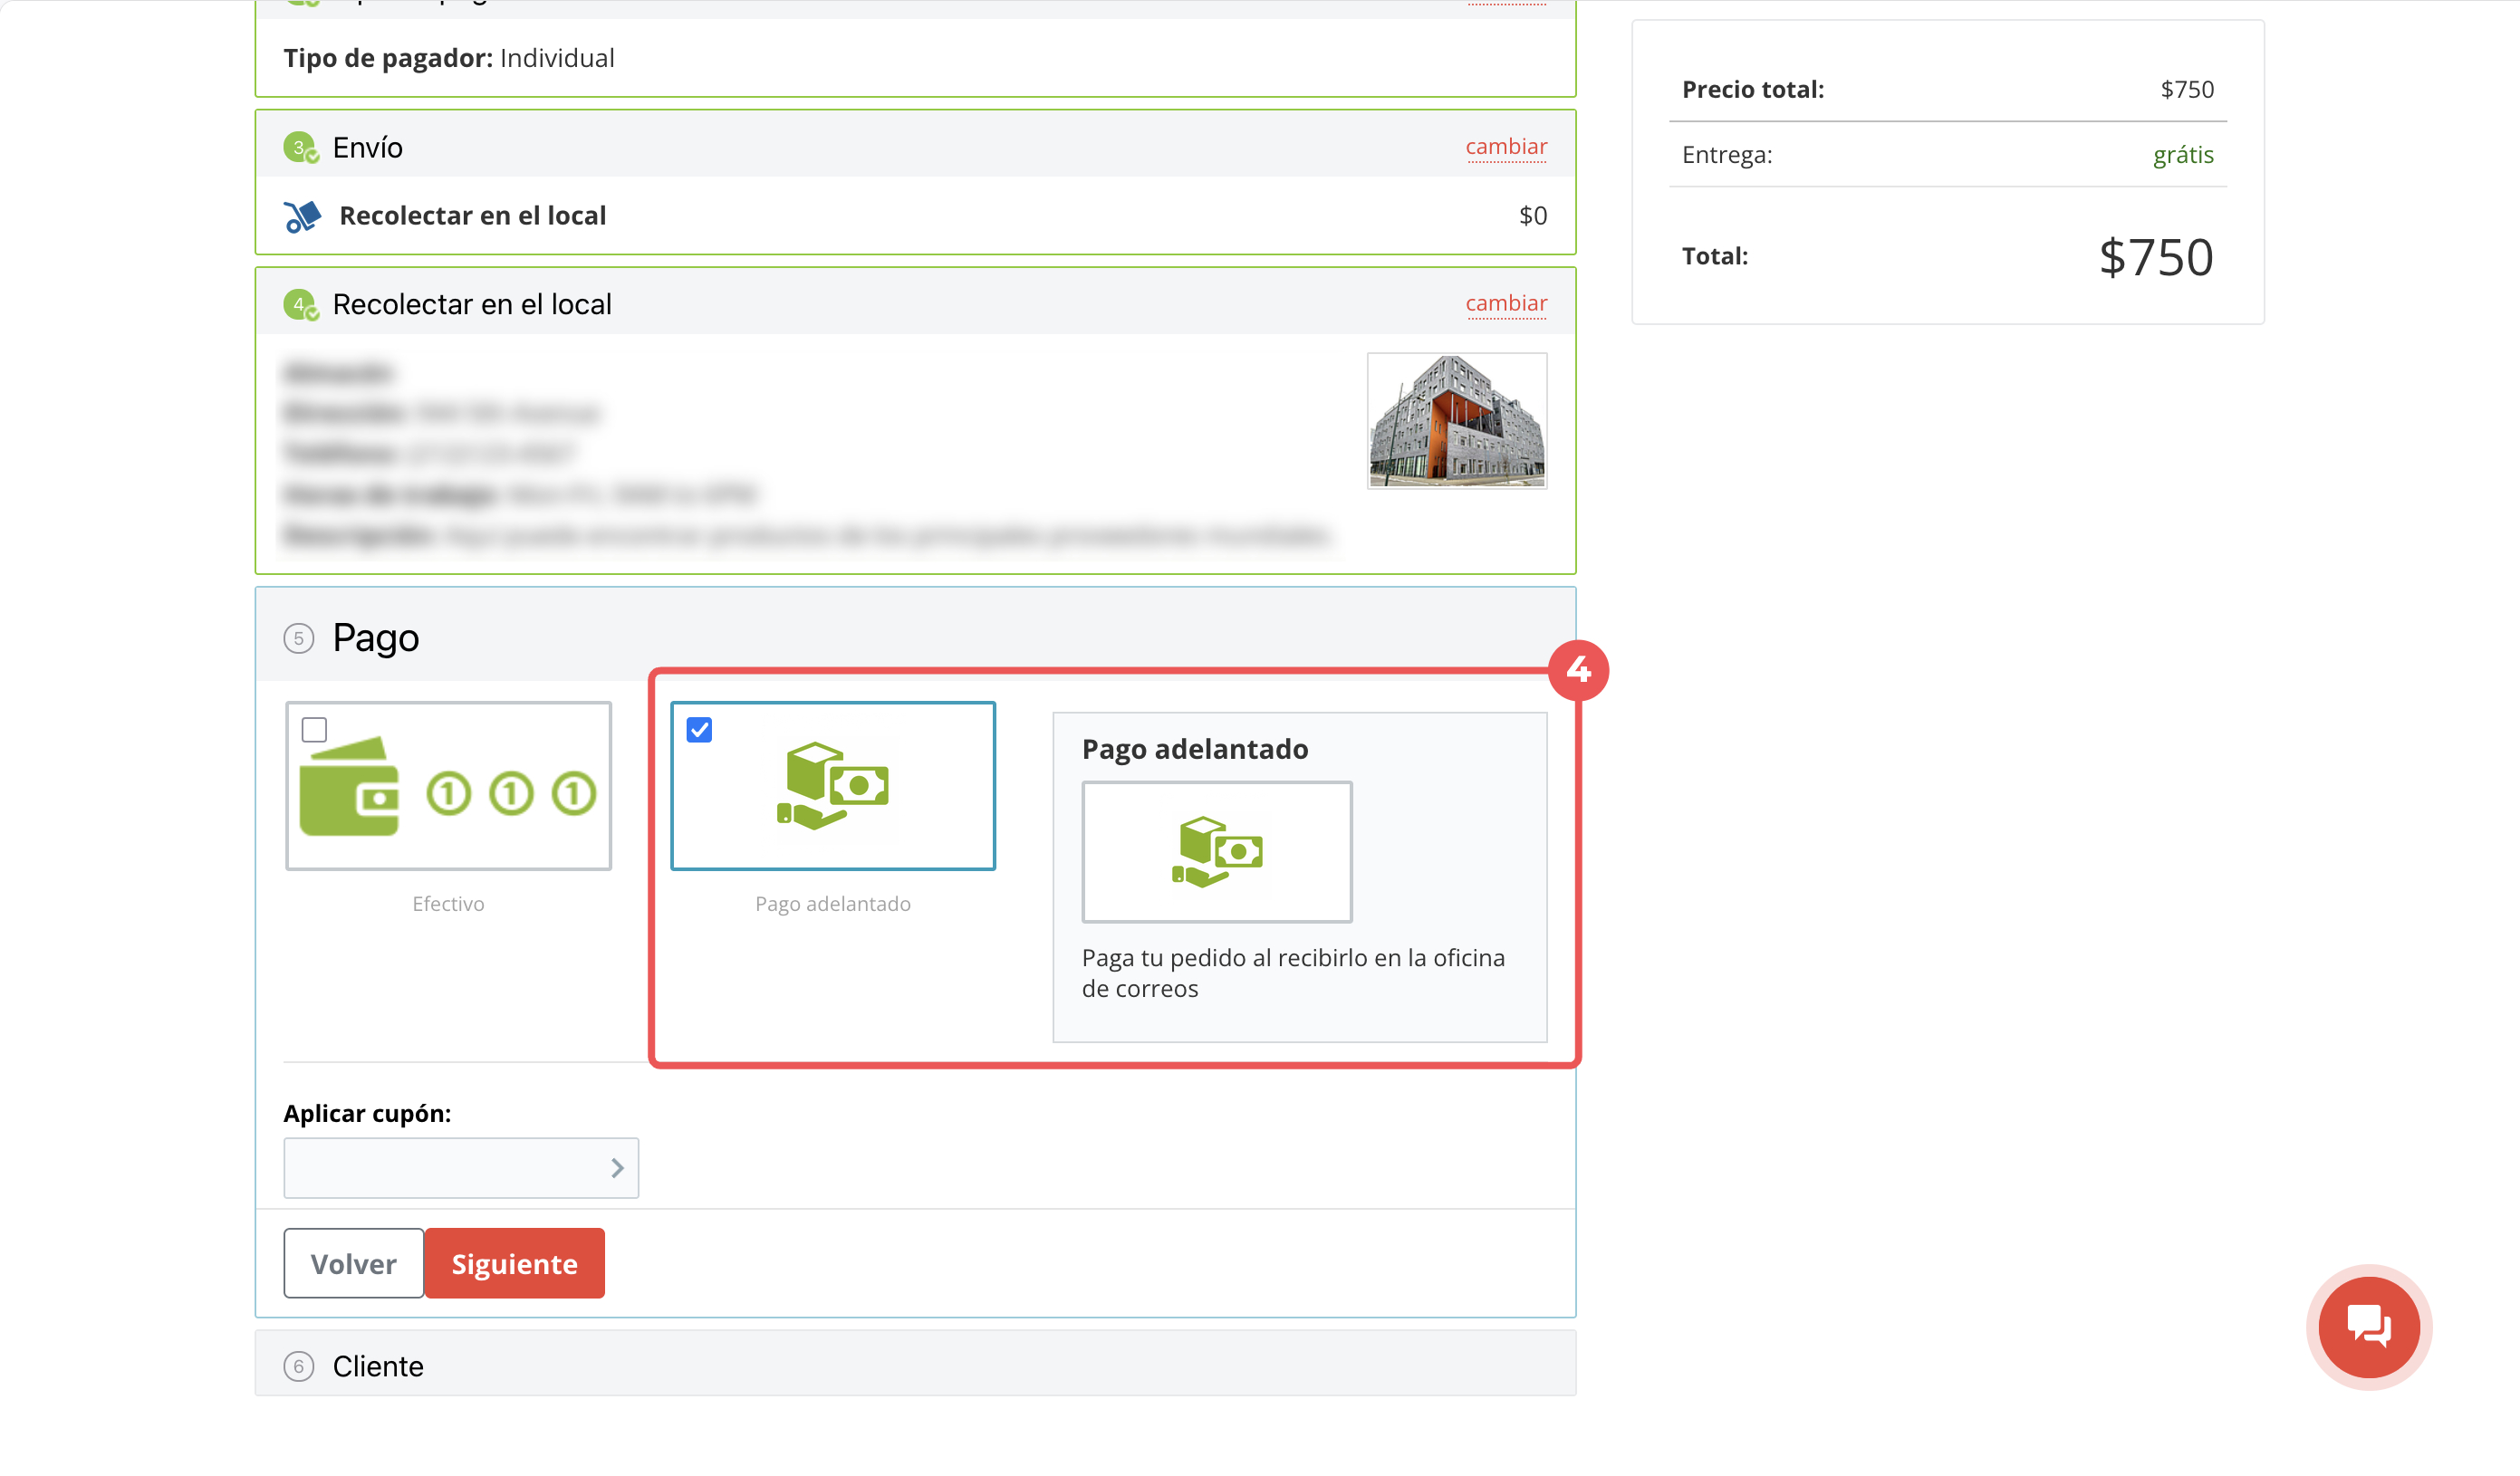Click the step 3 Envío checkmark icon

300,148
